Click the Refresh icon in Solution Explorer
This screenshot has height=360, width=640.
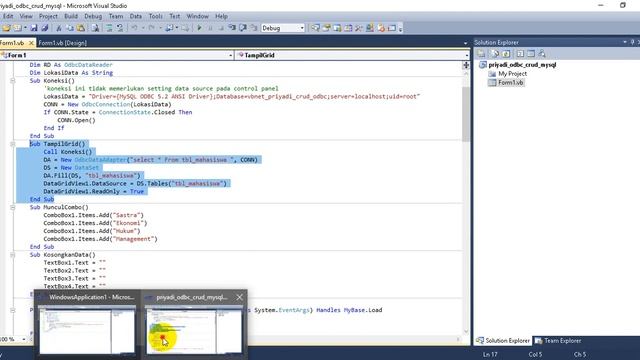[506, 53]
